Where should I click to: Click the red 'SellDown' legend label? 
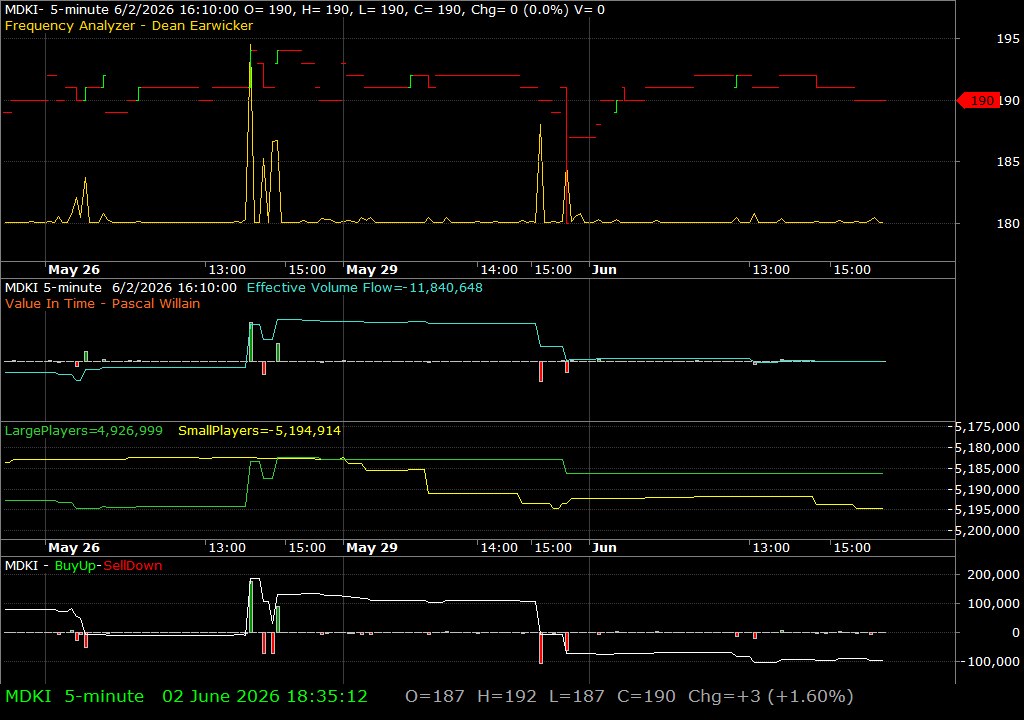coord(133,565)
